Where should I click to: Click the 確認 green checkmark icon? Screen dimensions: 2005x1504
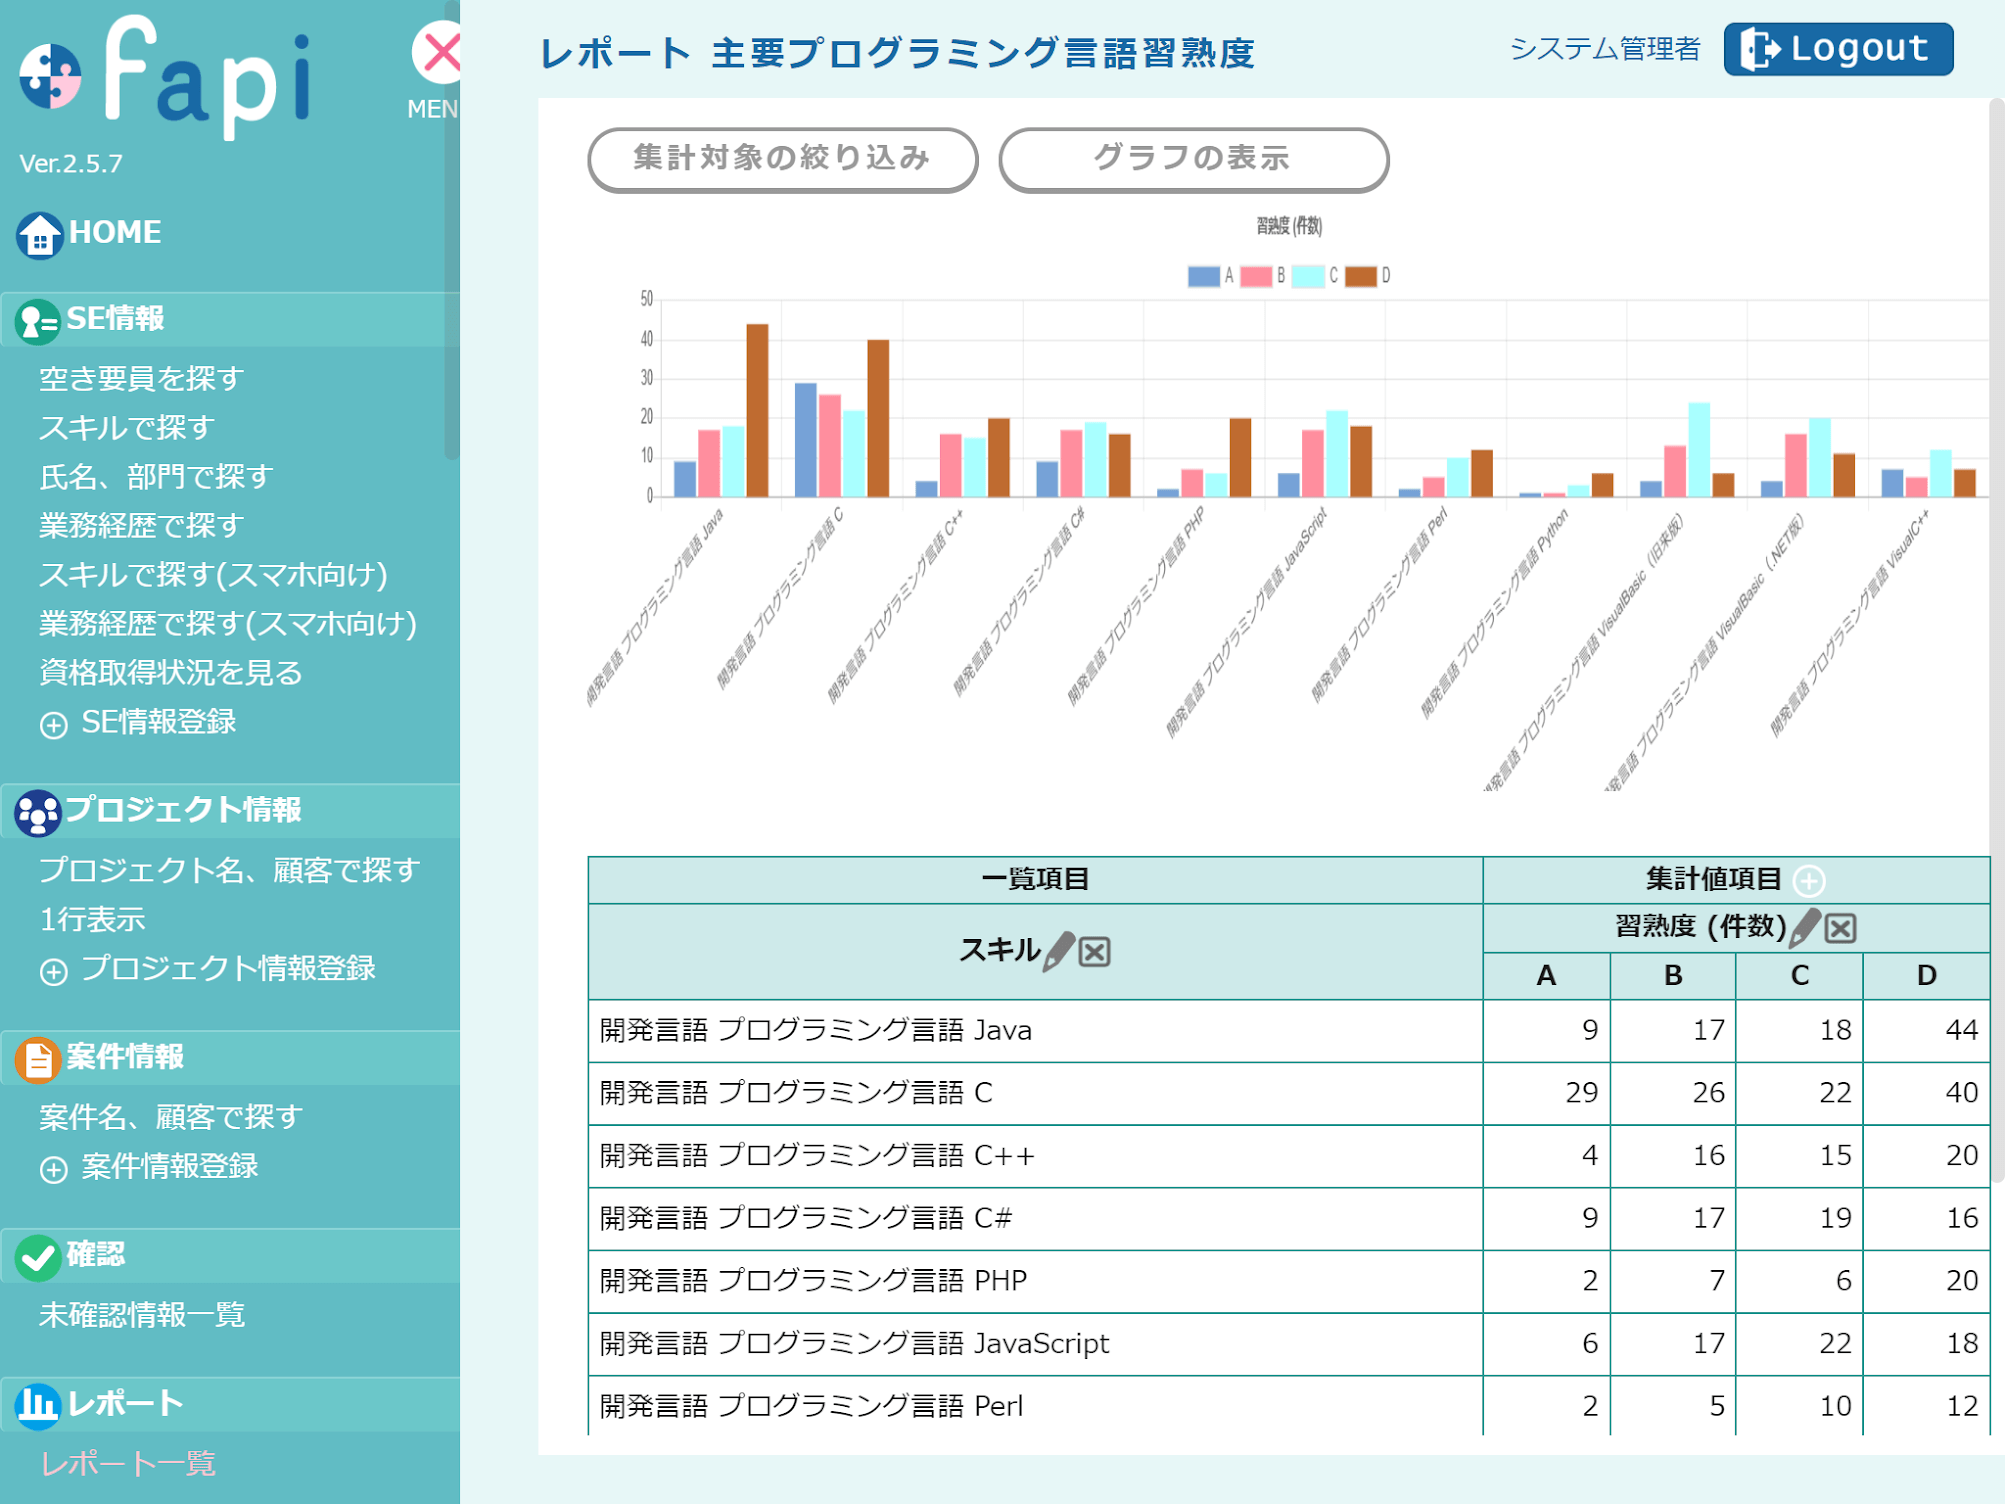(x=37, y=1257)
